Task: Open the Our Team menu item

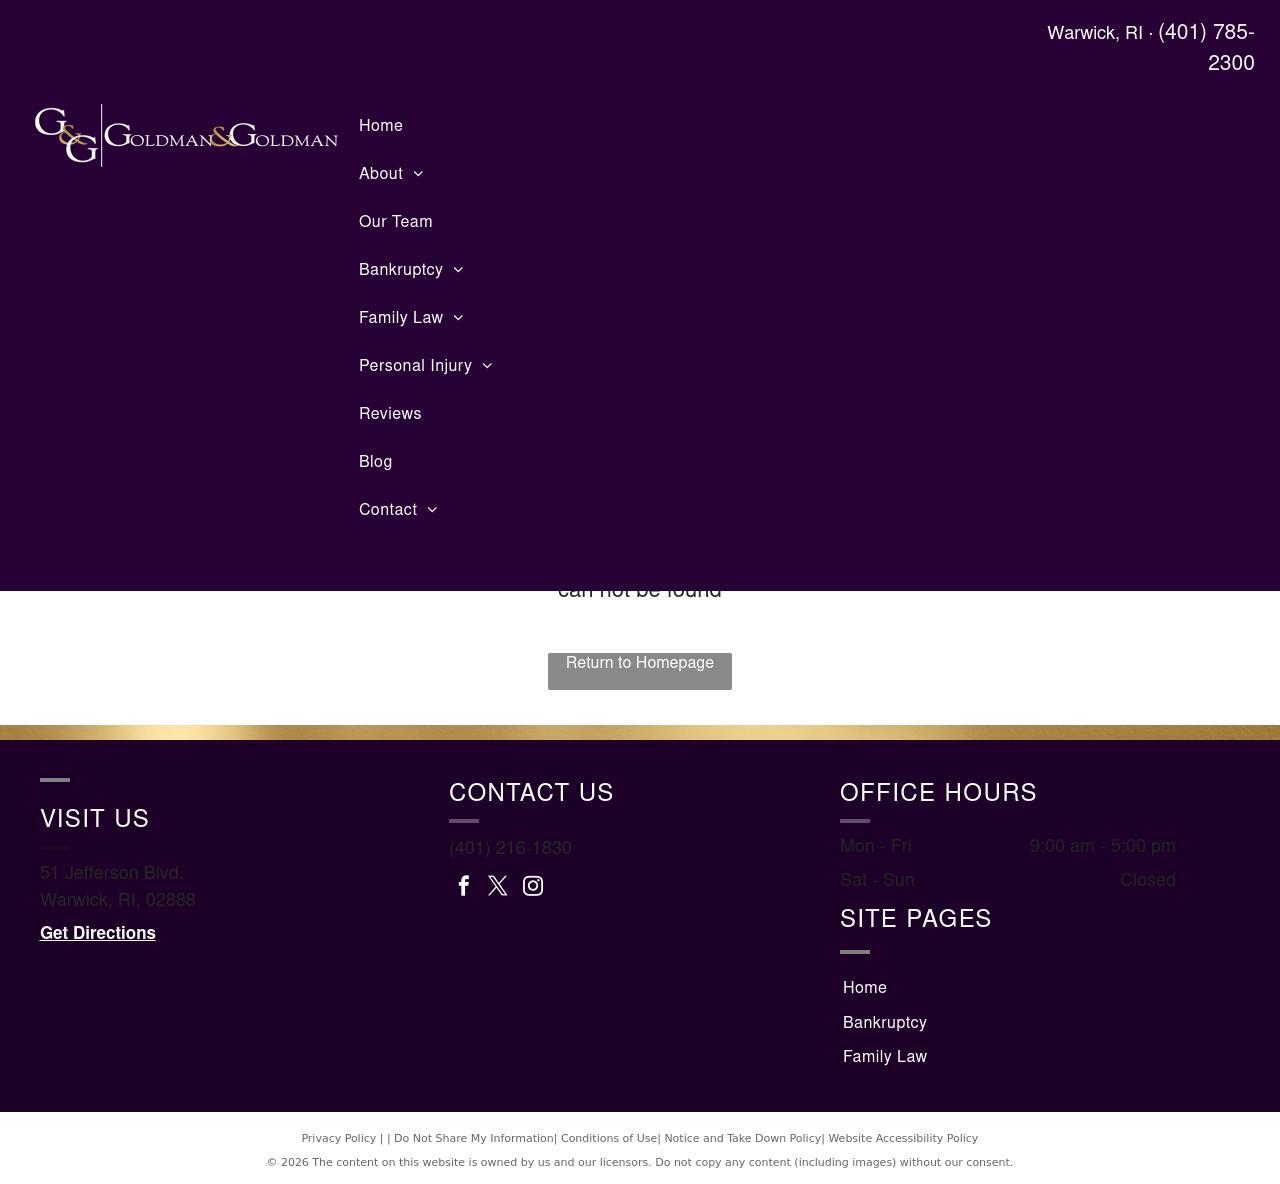Action: pos(396,222)
